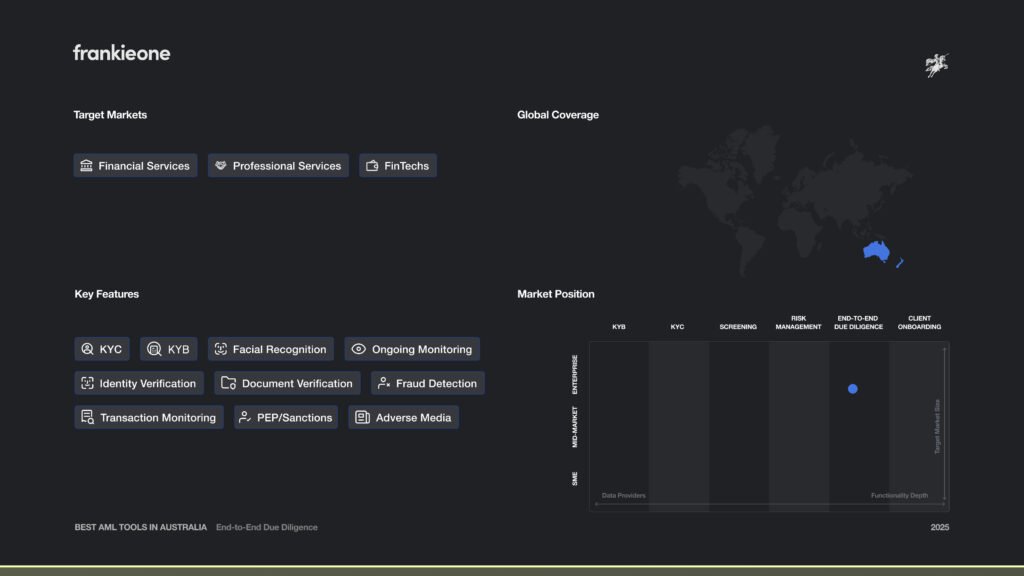
Task: Select the Adverse Media chip
Action: [404, 417]
